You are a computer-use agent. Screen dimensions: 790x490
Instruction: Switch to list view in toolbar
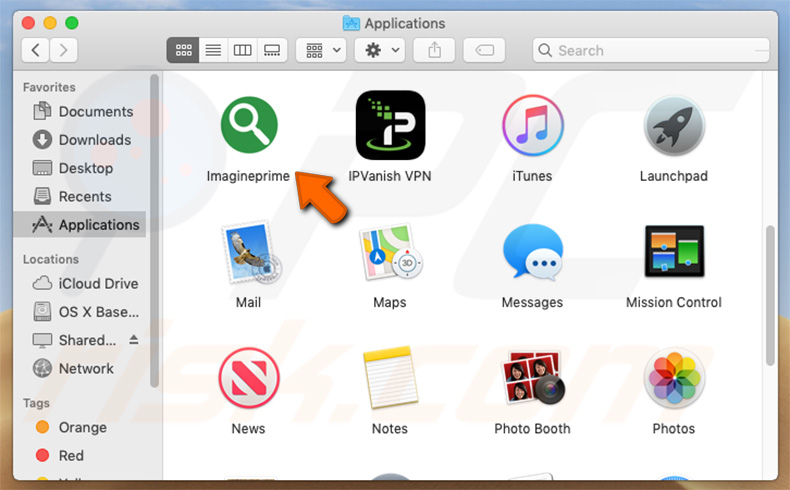coord(213,50)
